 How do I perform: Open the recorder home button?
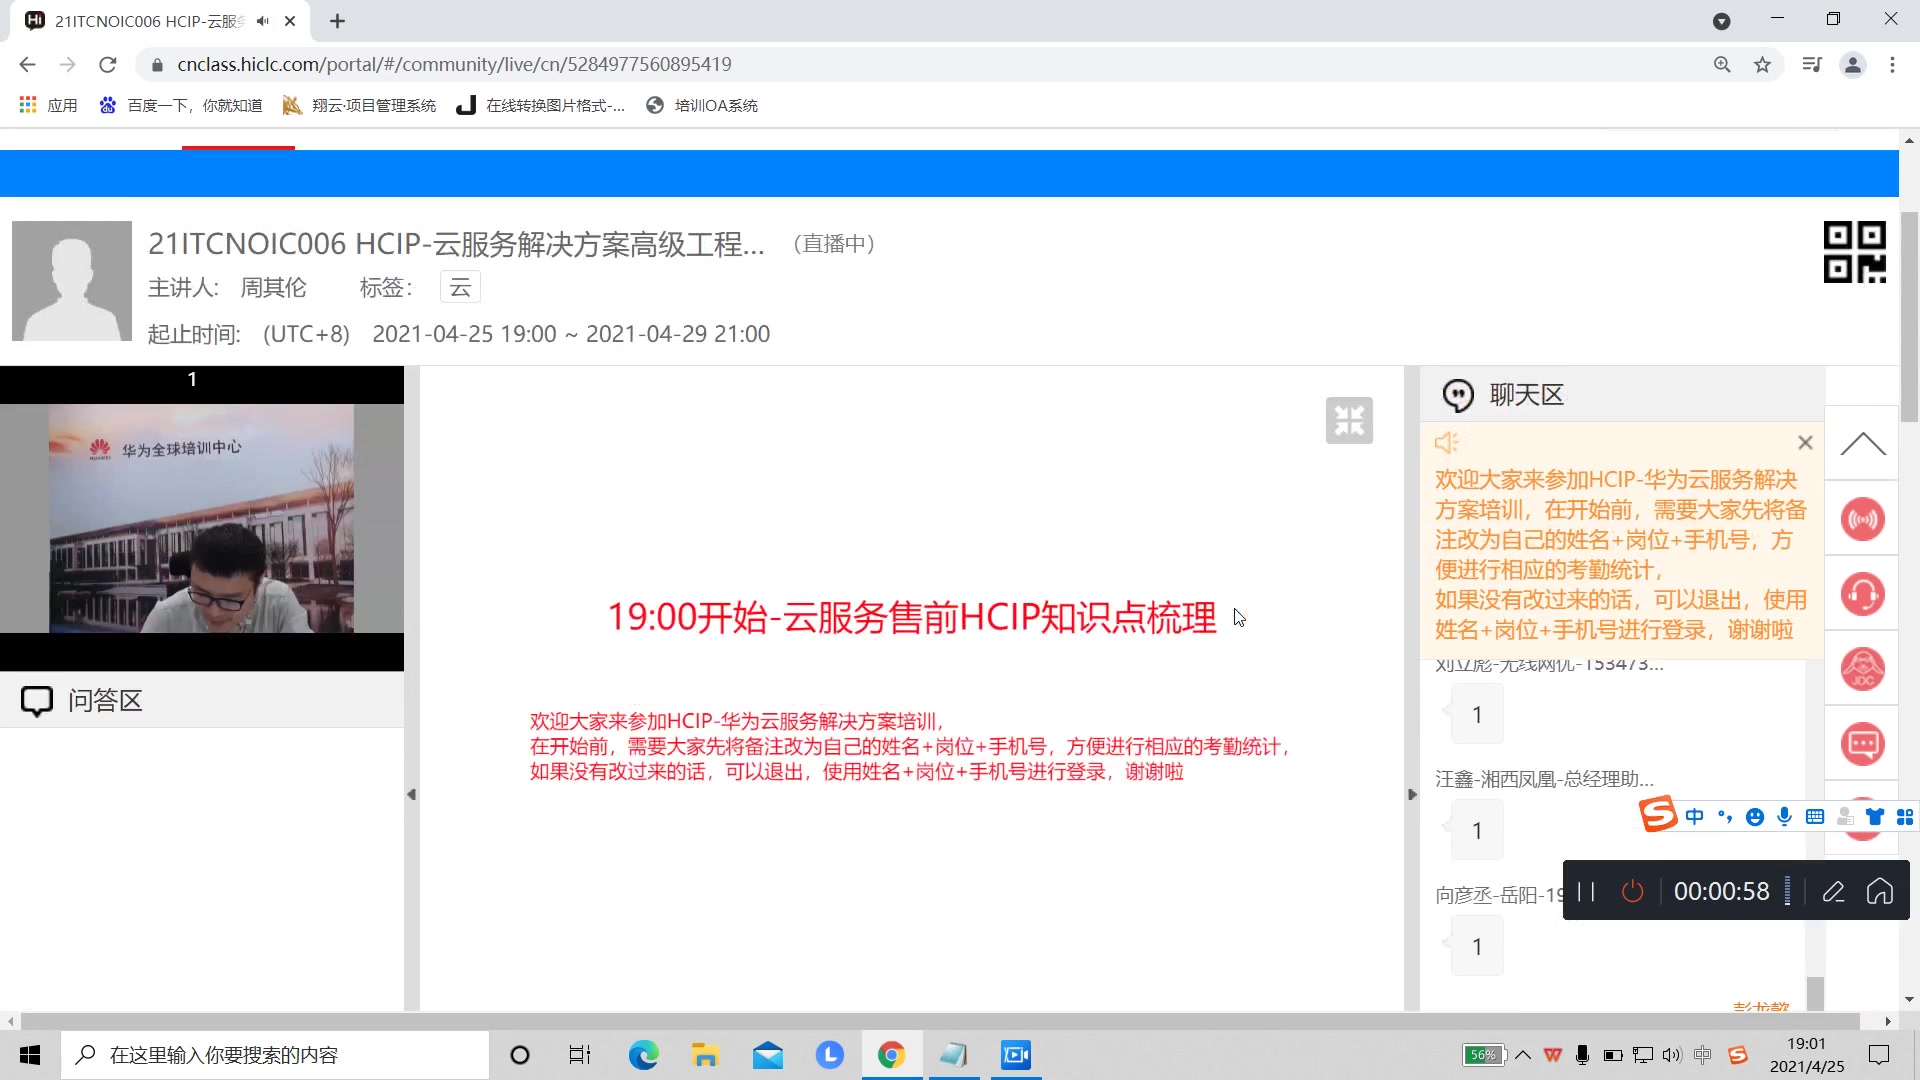(1880, 891)
